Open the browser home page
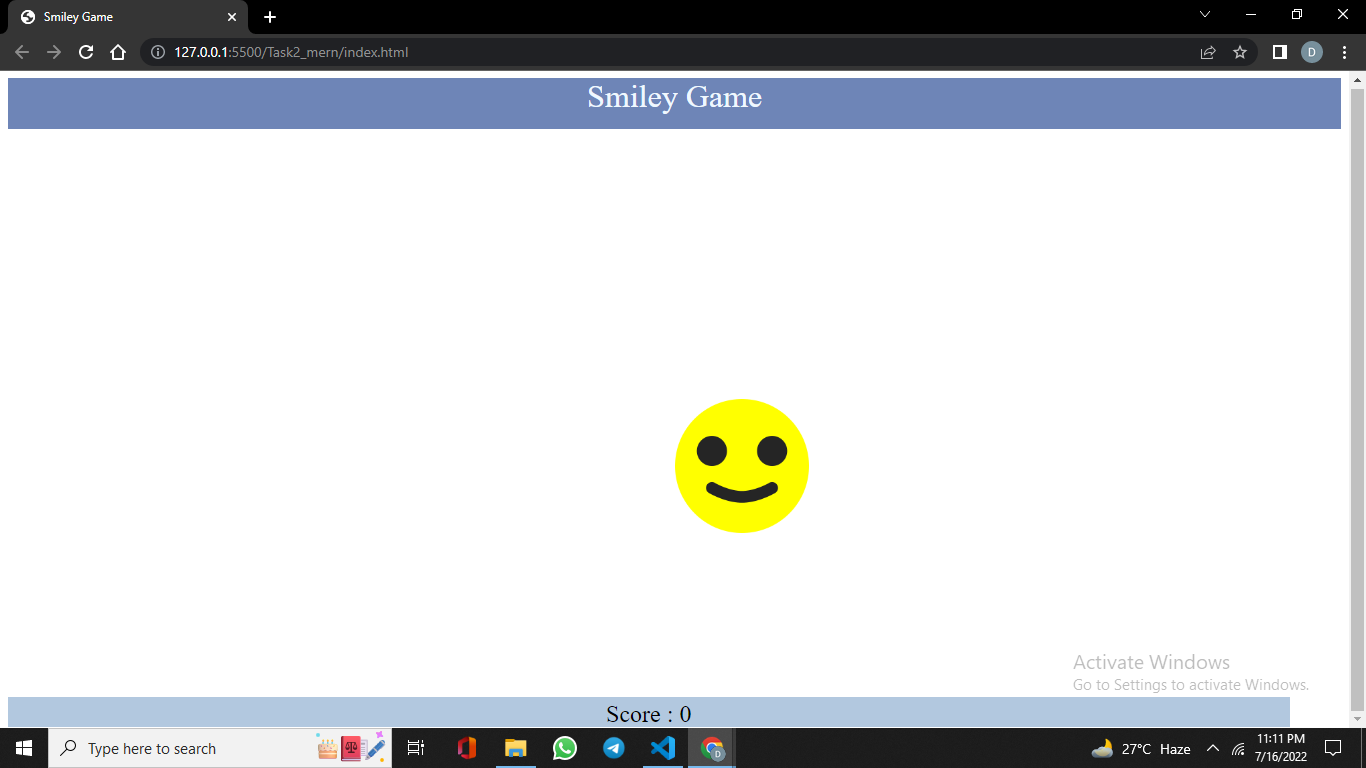Viewport: 1366px width, 768px height. [118, 52]
